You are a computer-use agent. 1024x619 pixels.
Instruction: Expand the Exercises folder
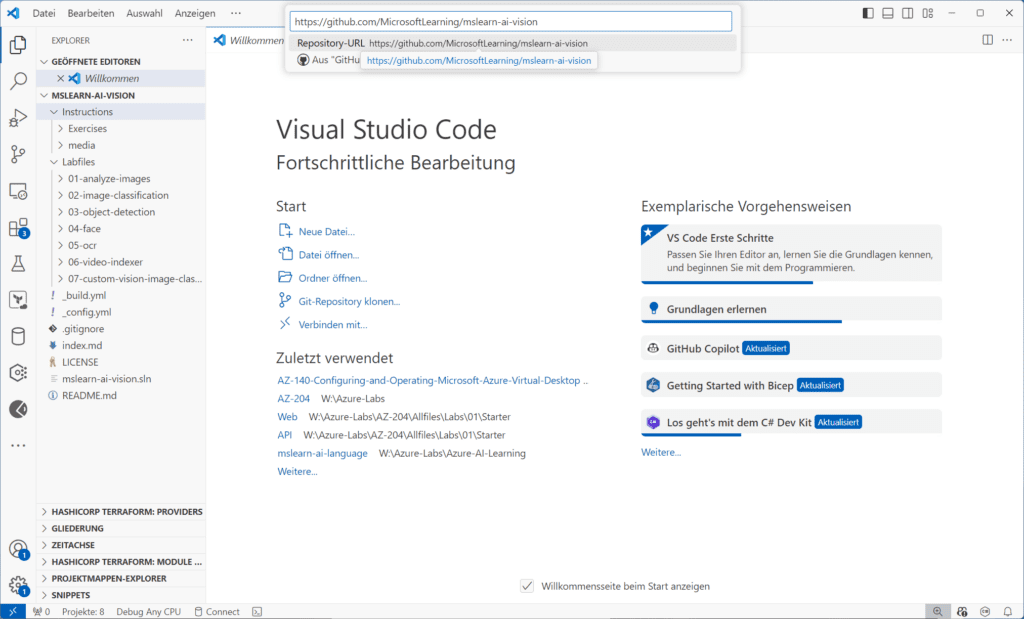point(121,129)
